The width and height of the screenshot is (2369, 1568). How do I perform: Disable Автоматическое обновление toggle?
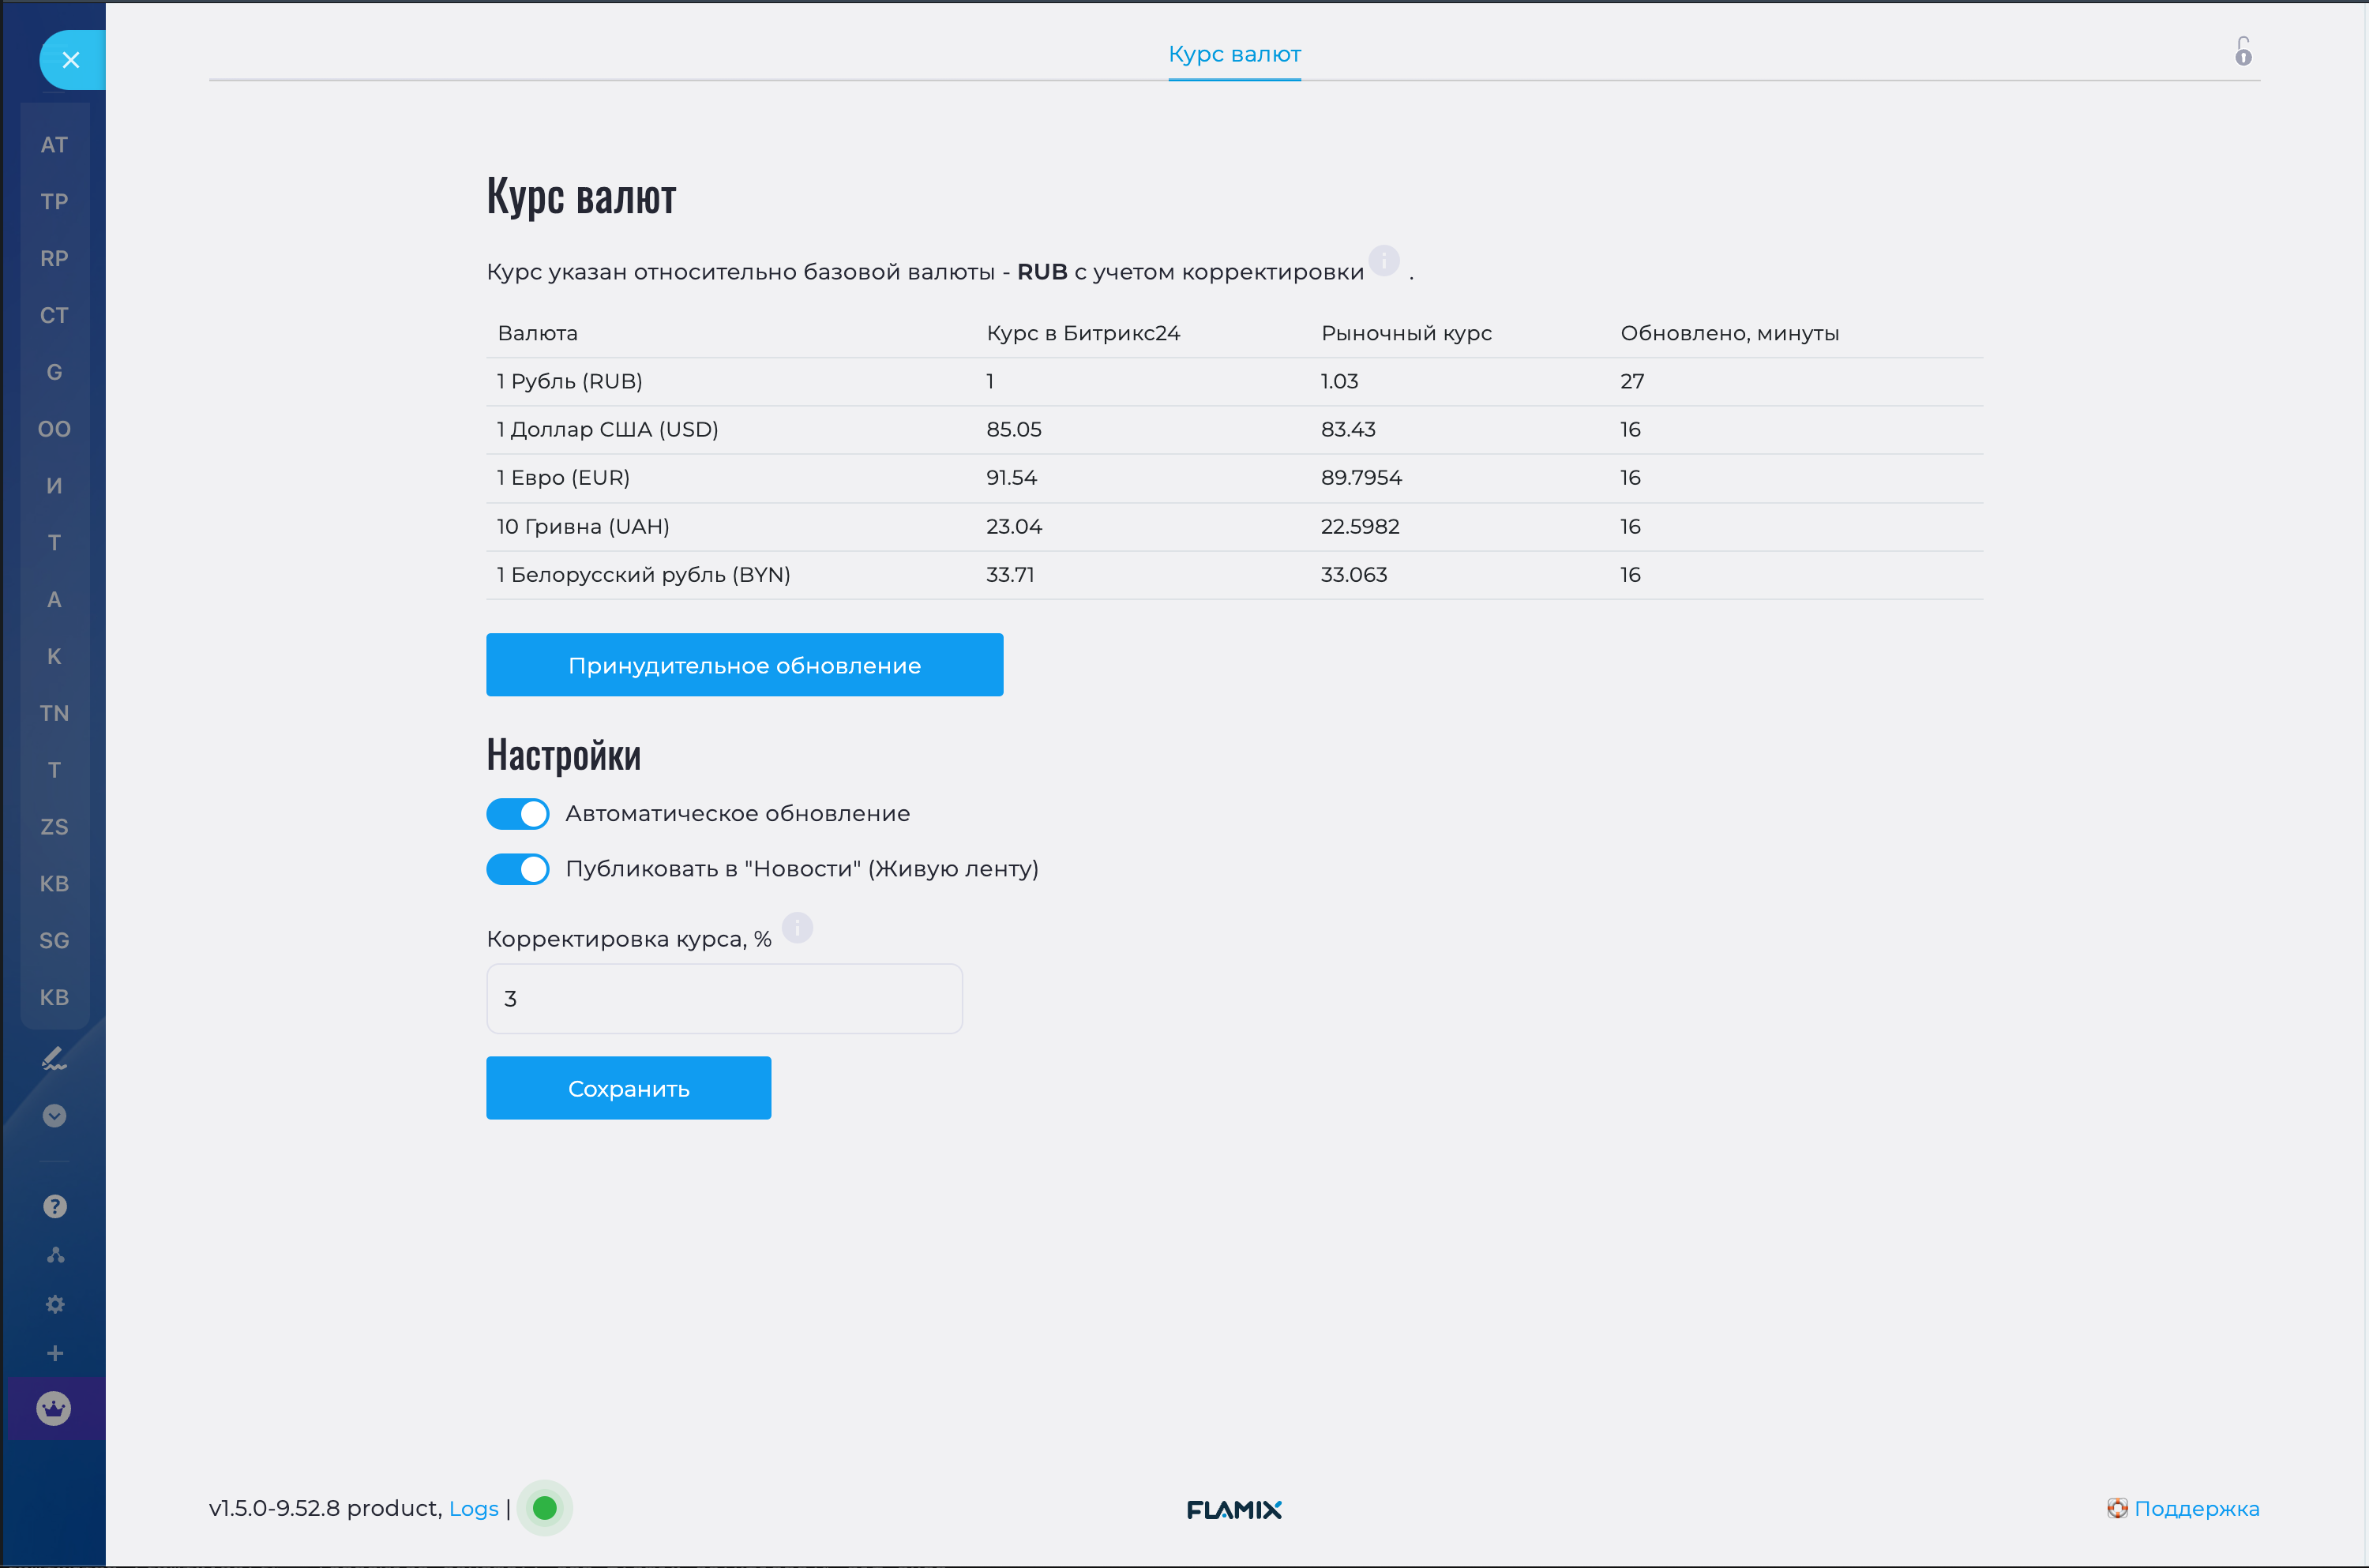coord(518,814)
